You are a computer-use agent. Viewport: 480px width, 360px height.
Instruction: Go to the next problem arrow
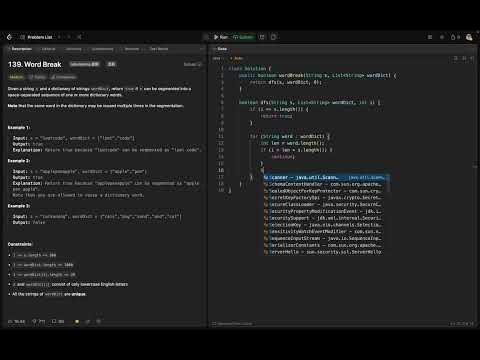tap(69, 37)
